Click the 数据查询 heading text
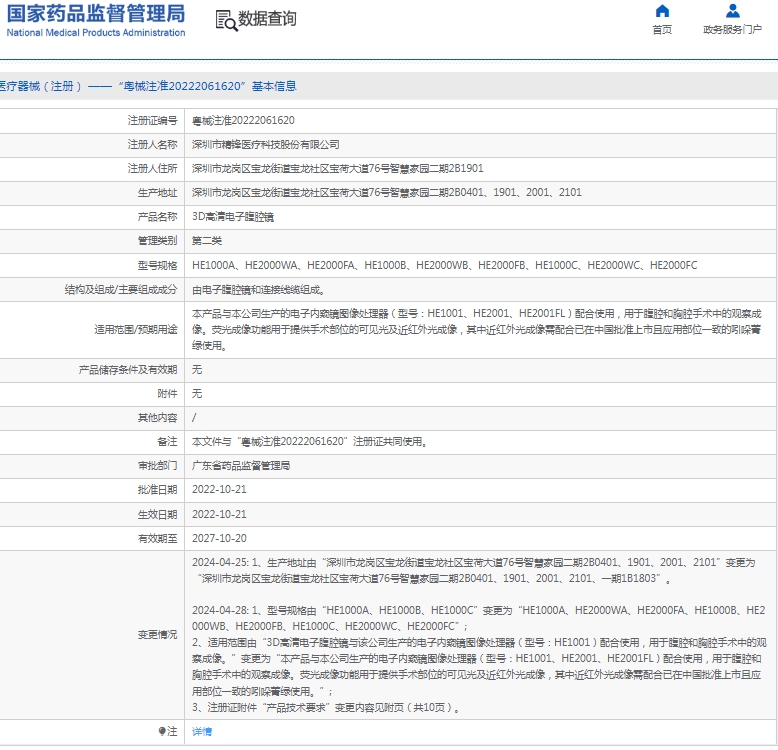778x750 pixels. (267, 19)
